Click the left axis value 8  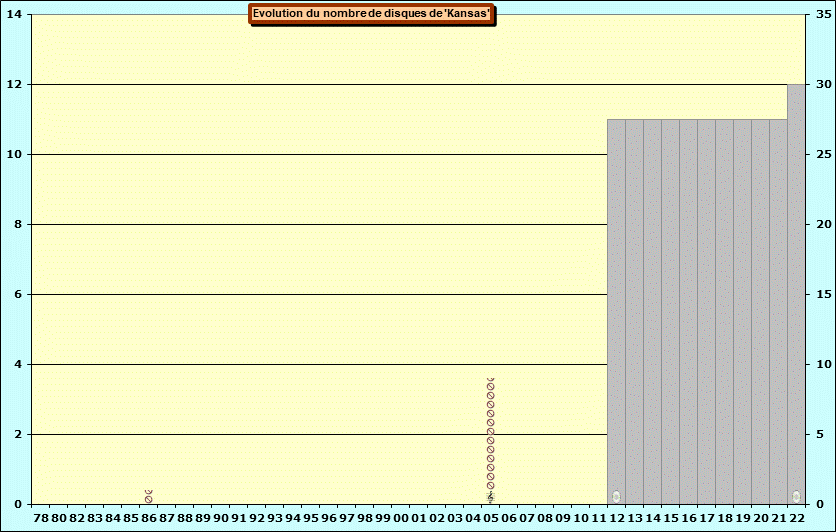(18, 225)
